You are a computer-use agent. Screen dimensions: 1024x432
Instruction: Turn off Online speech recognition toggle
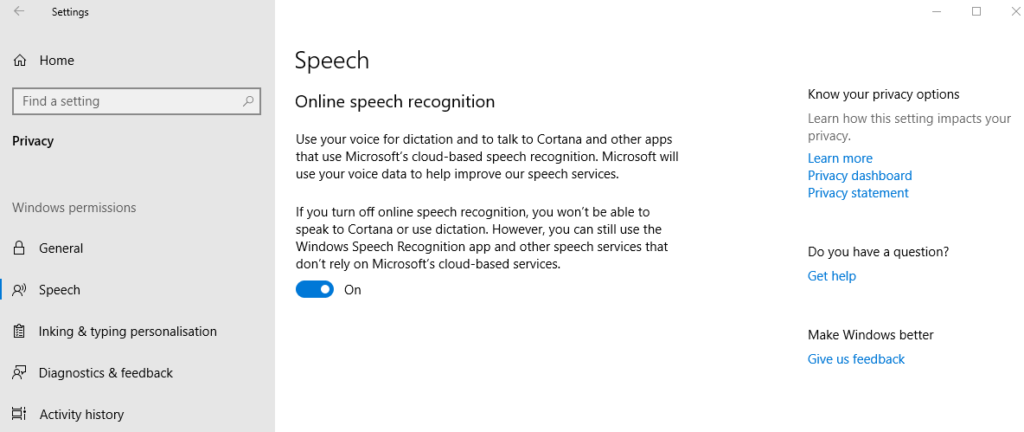point(315,290)
